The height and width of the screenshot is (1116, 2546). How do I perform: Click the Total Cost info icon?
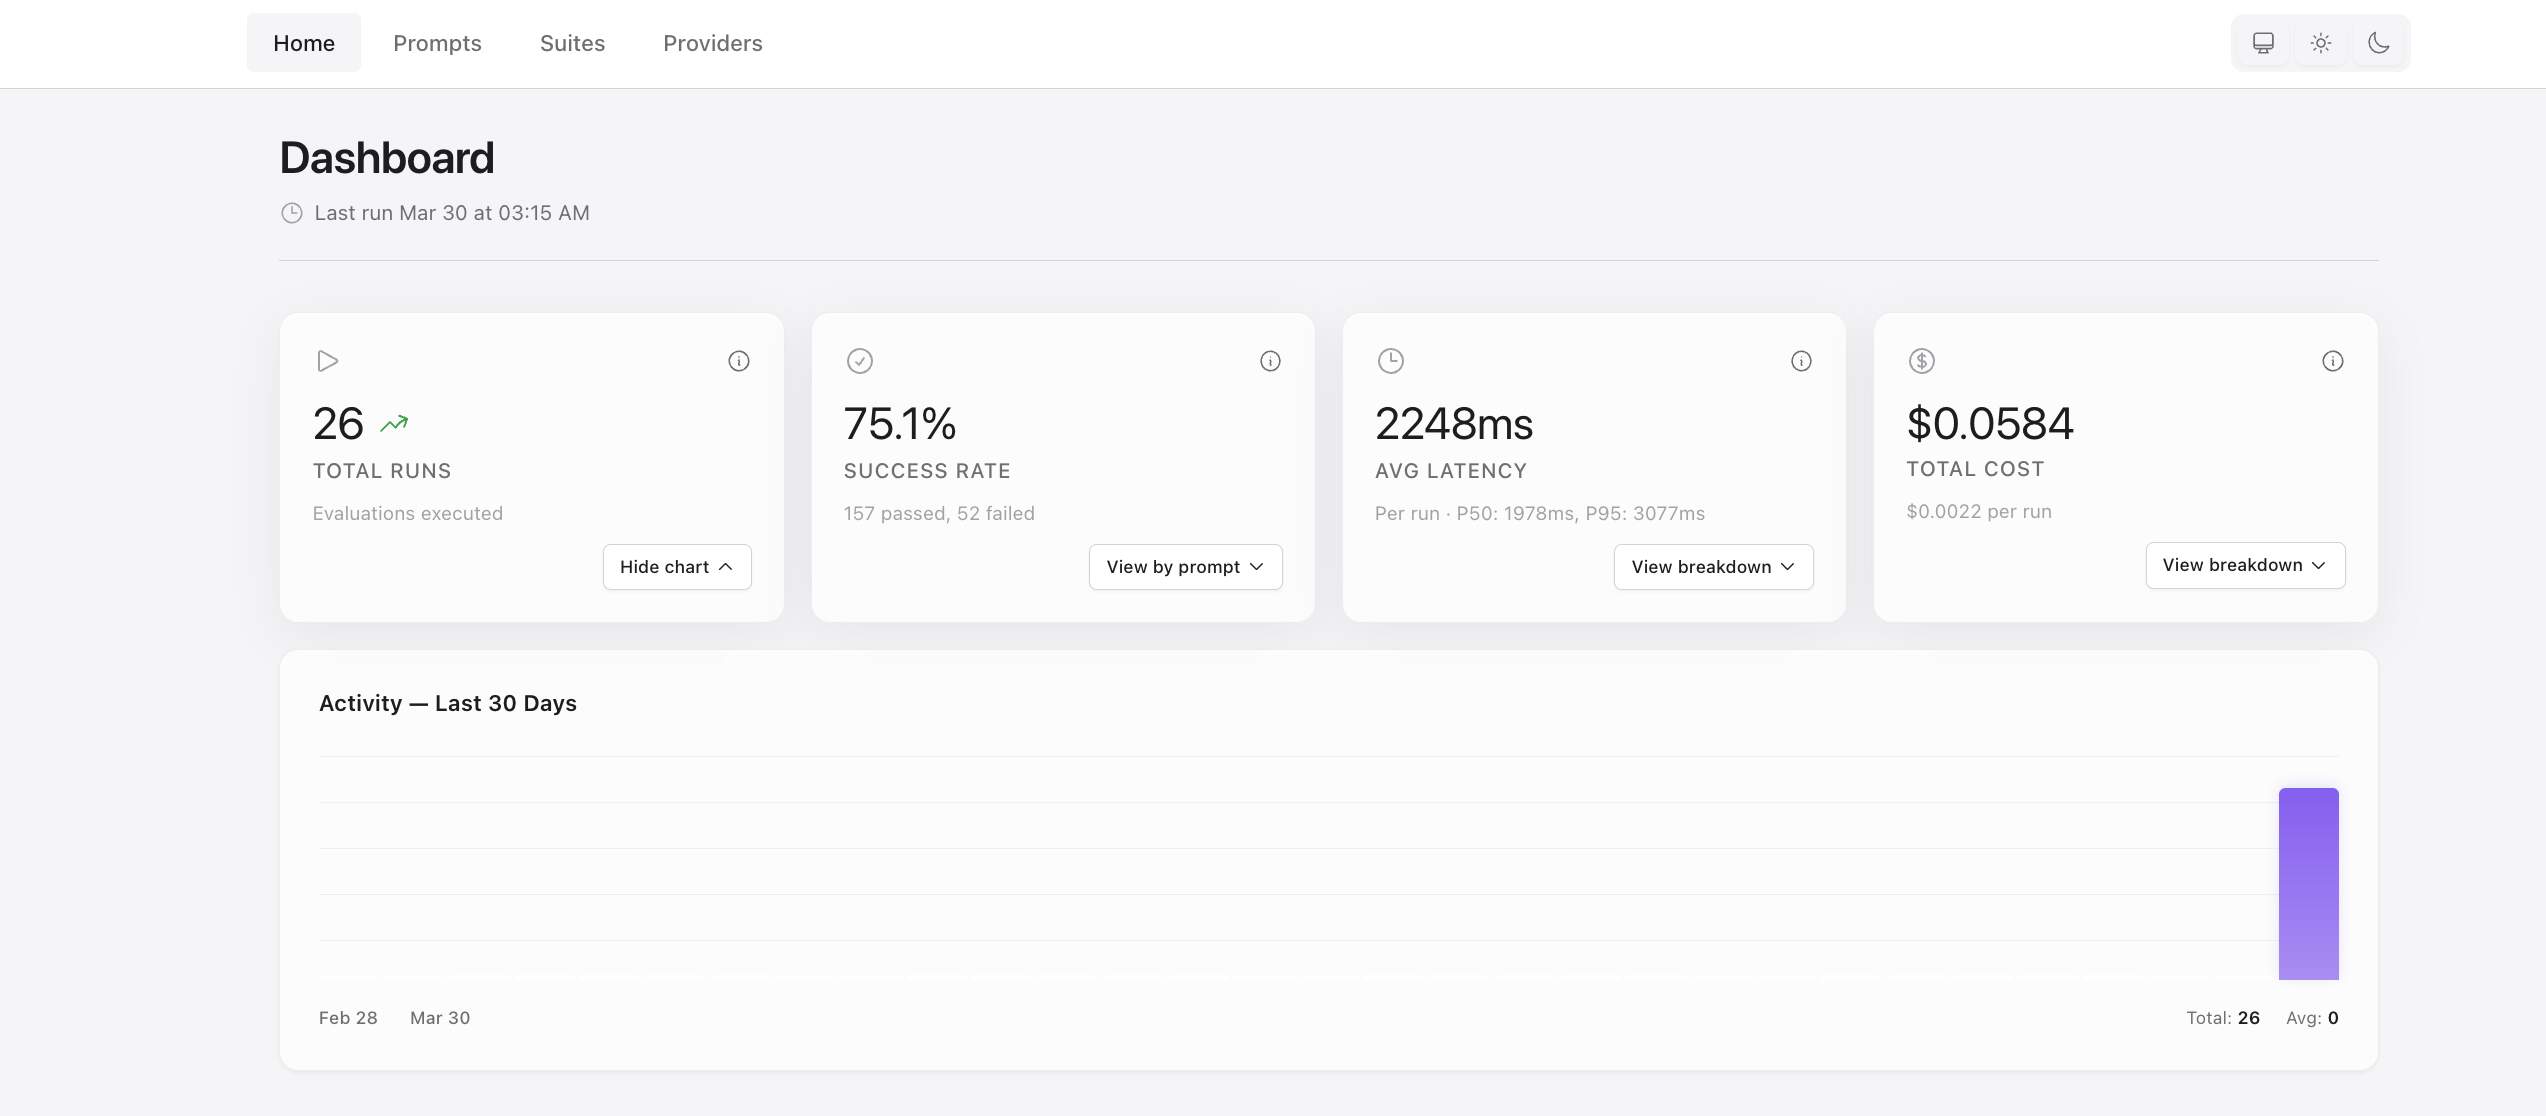(x=2331, y=361)
